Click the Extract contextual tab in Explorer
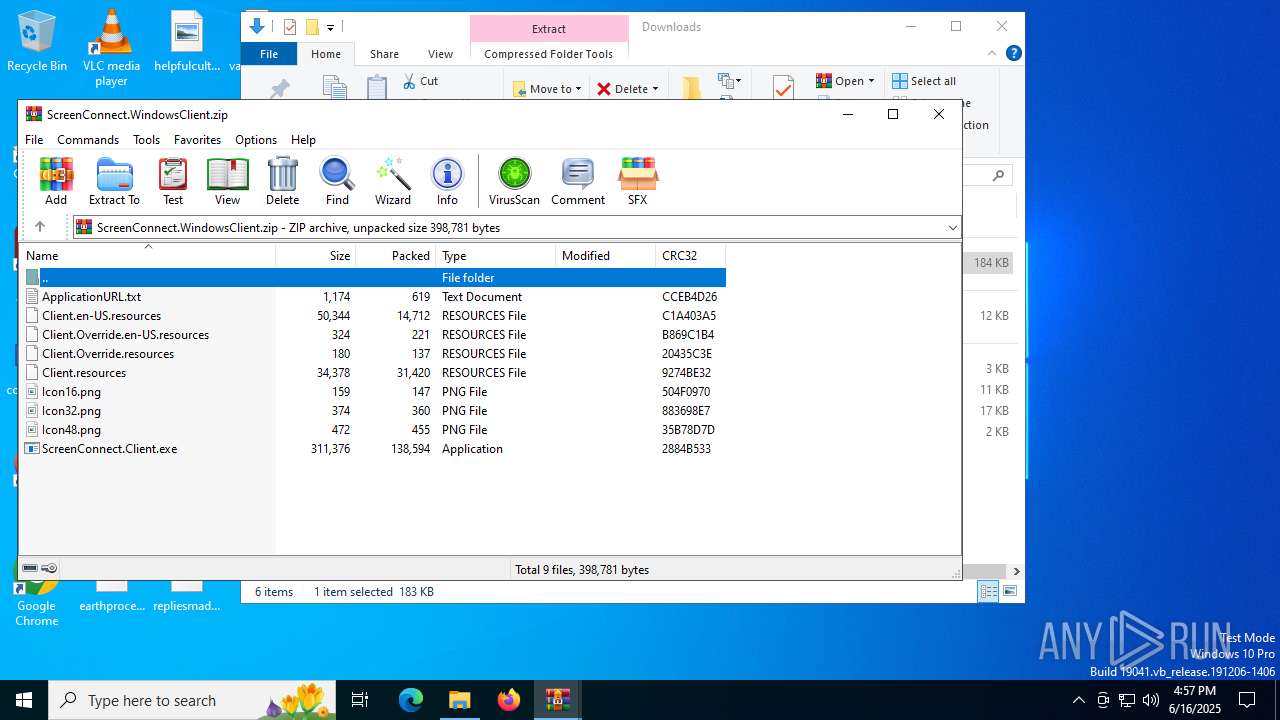This screenshot has width=1280, height=720. (x=549, y=28)
